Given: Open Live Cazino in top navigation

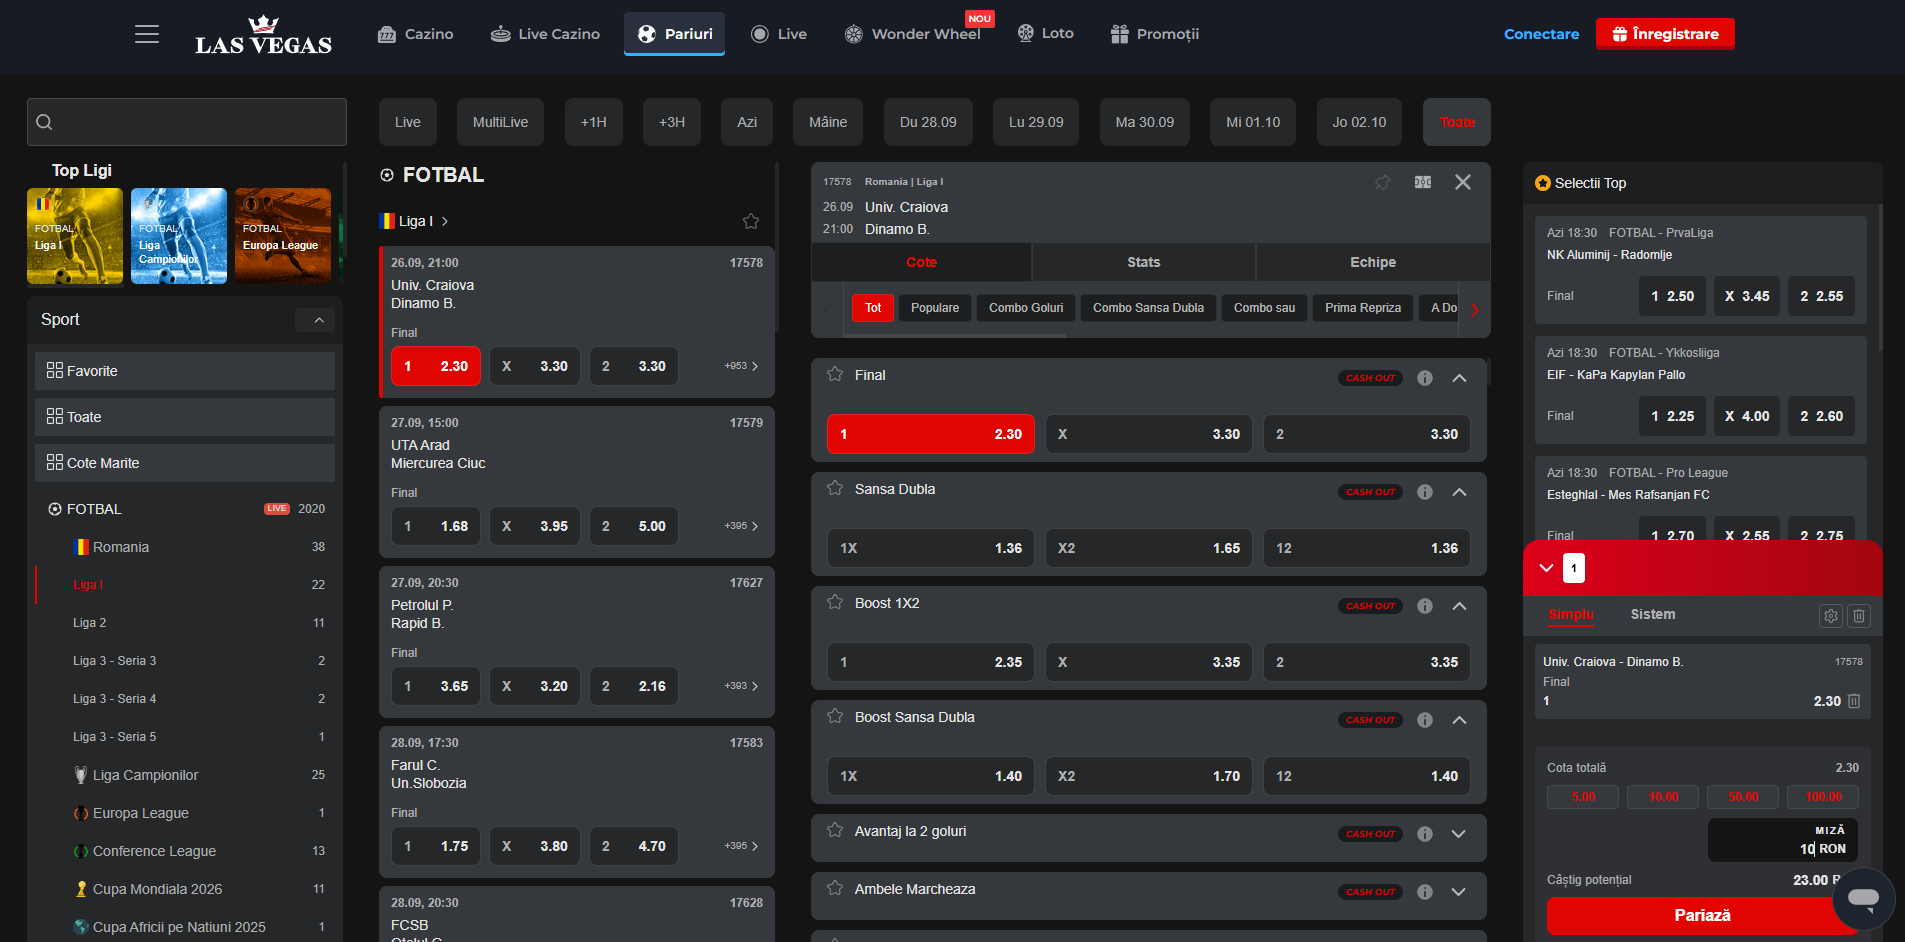Looking at the screenshot, I should tap(545, 34).
